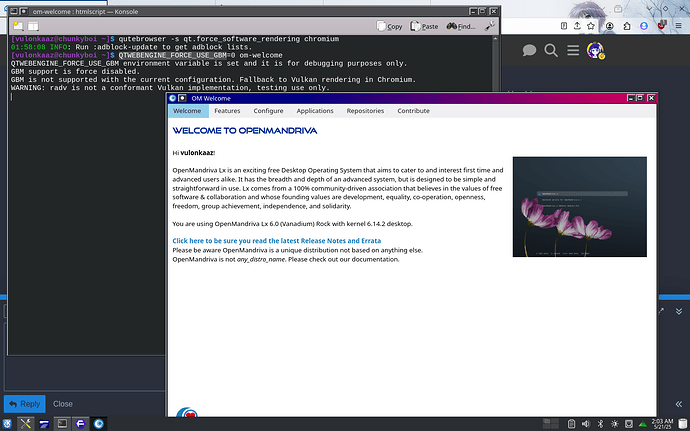Open the Applications tab
Image resolution: width=690 pixels, height=431 pixels.
(x=315, y=111)
